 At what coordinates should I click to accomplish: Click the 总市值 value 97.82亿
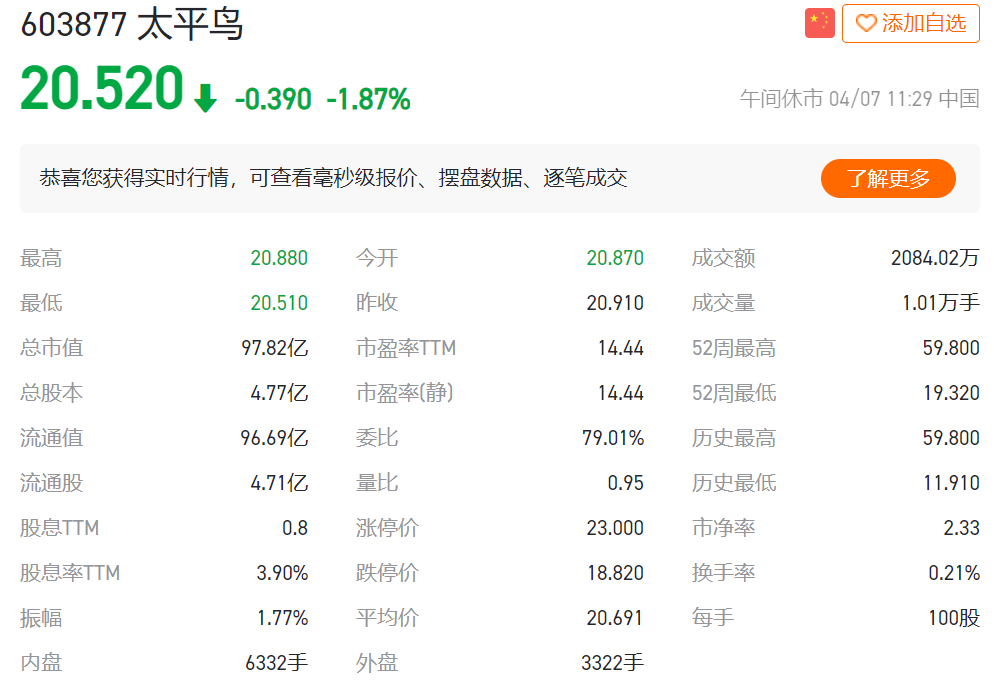point(275,348)
